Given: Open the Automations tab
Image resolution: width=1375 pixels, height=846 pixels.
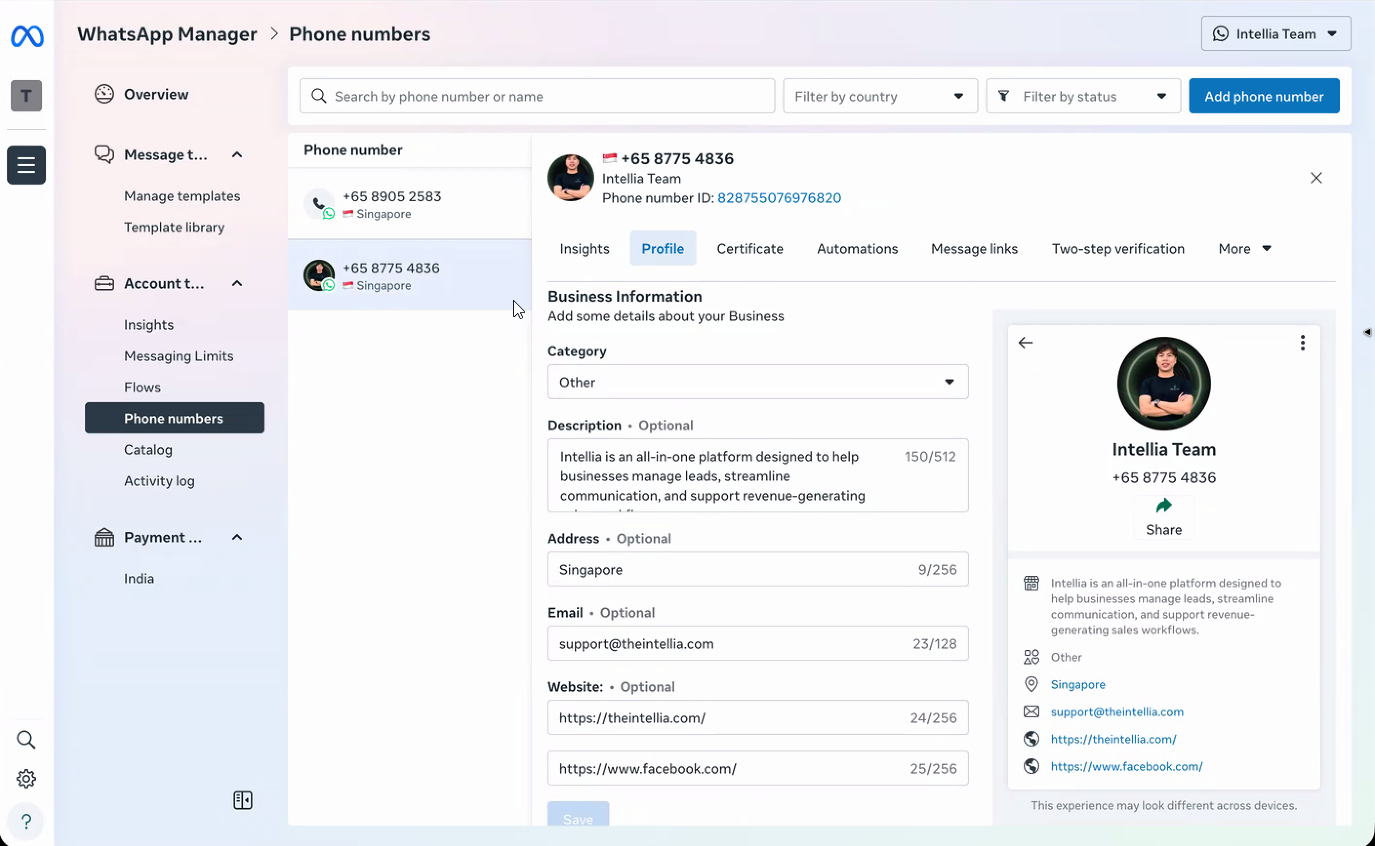Looking at the screenshot, I should pos(858,249).
